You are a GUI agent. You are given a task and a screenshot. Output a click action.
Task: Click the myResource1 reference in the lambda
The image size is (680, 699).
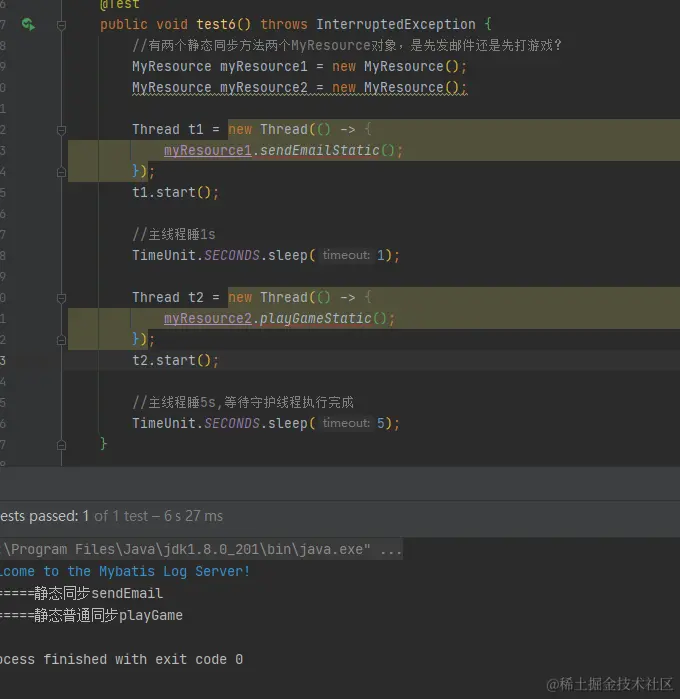point(208,151)
